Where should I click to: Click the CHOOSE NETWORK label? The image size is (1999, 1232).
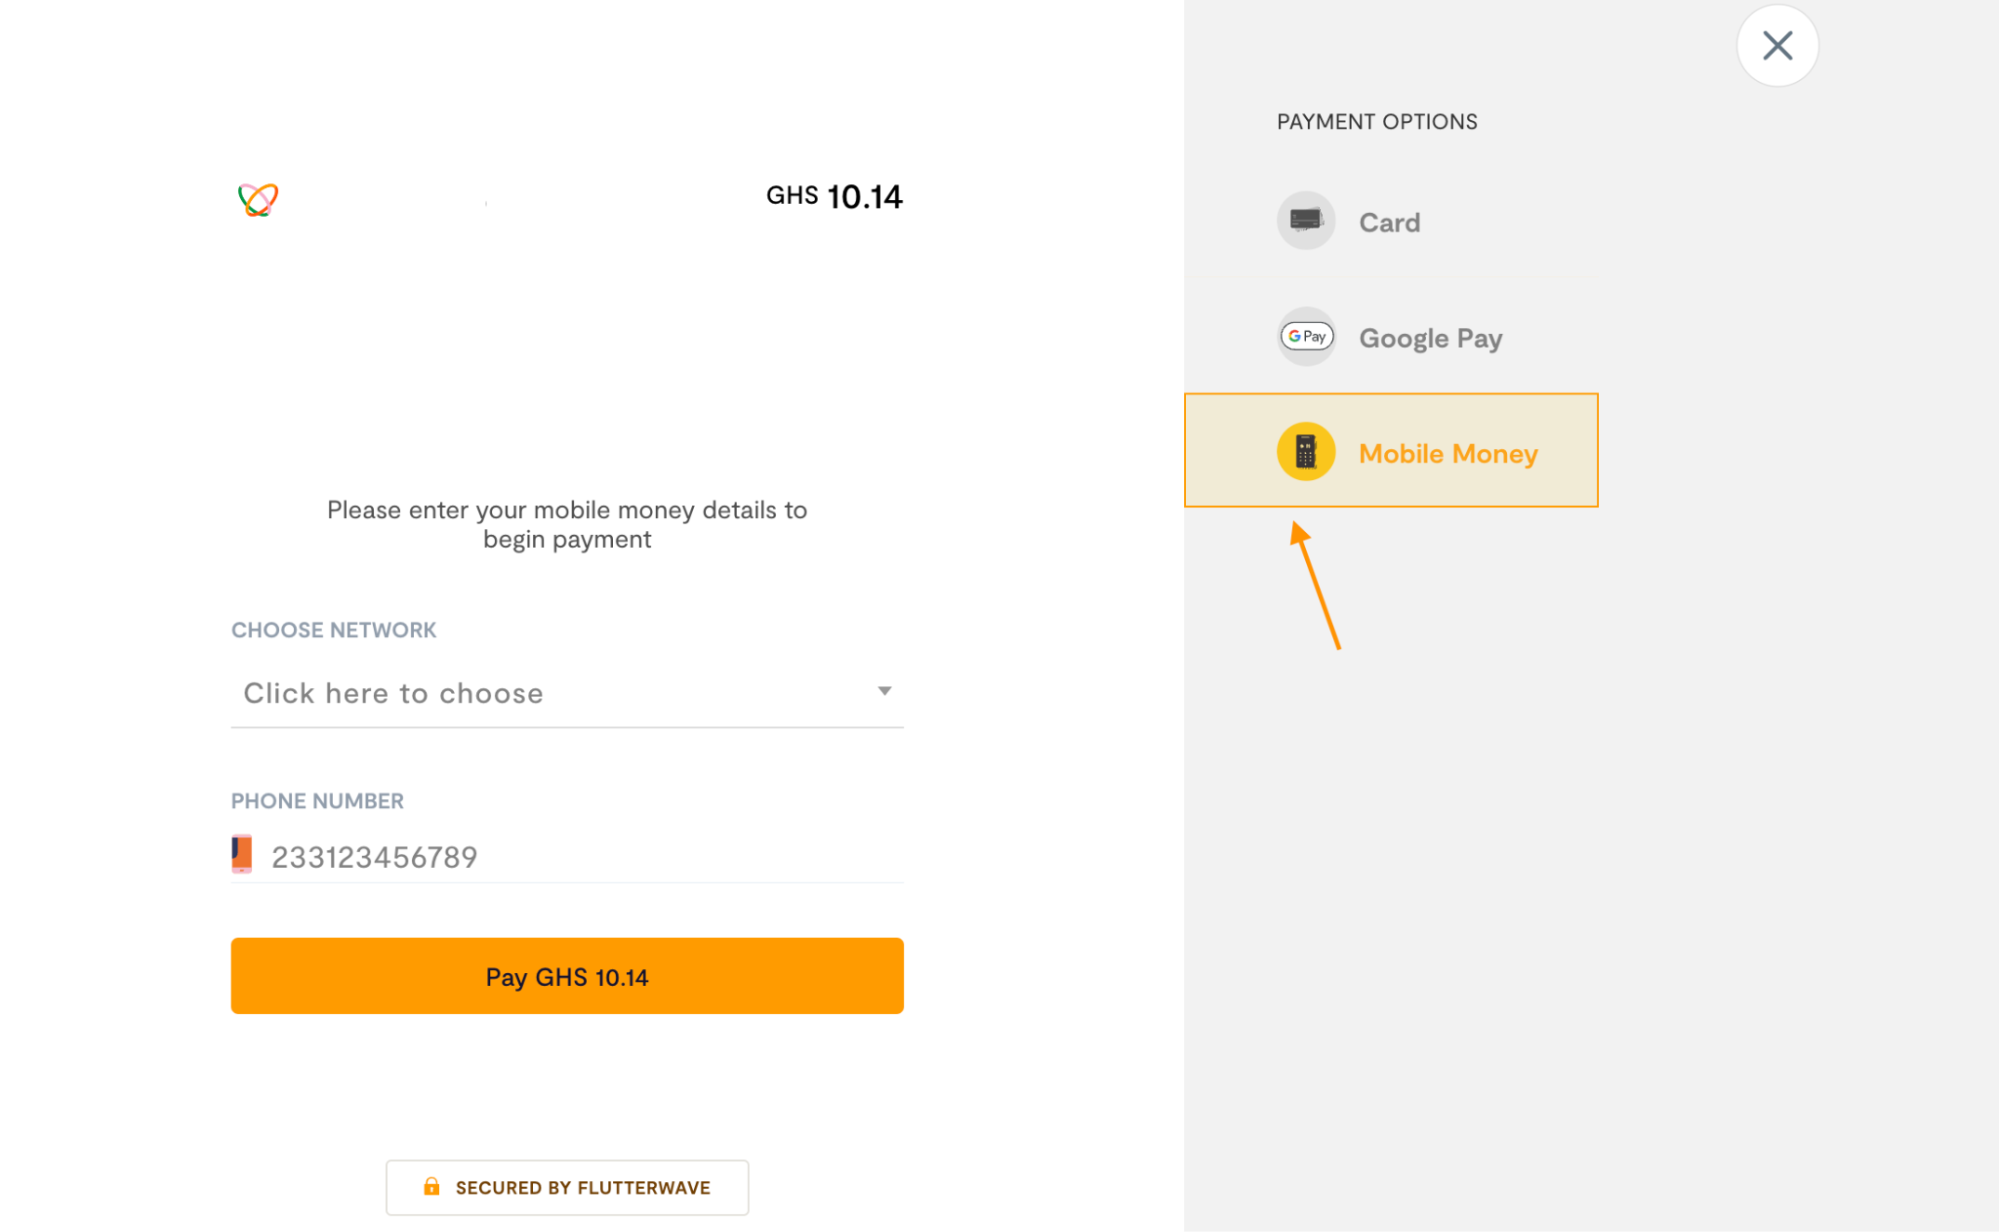tap(333, 630)
